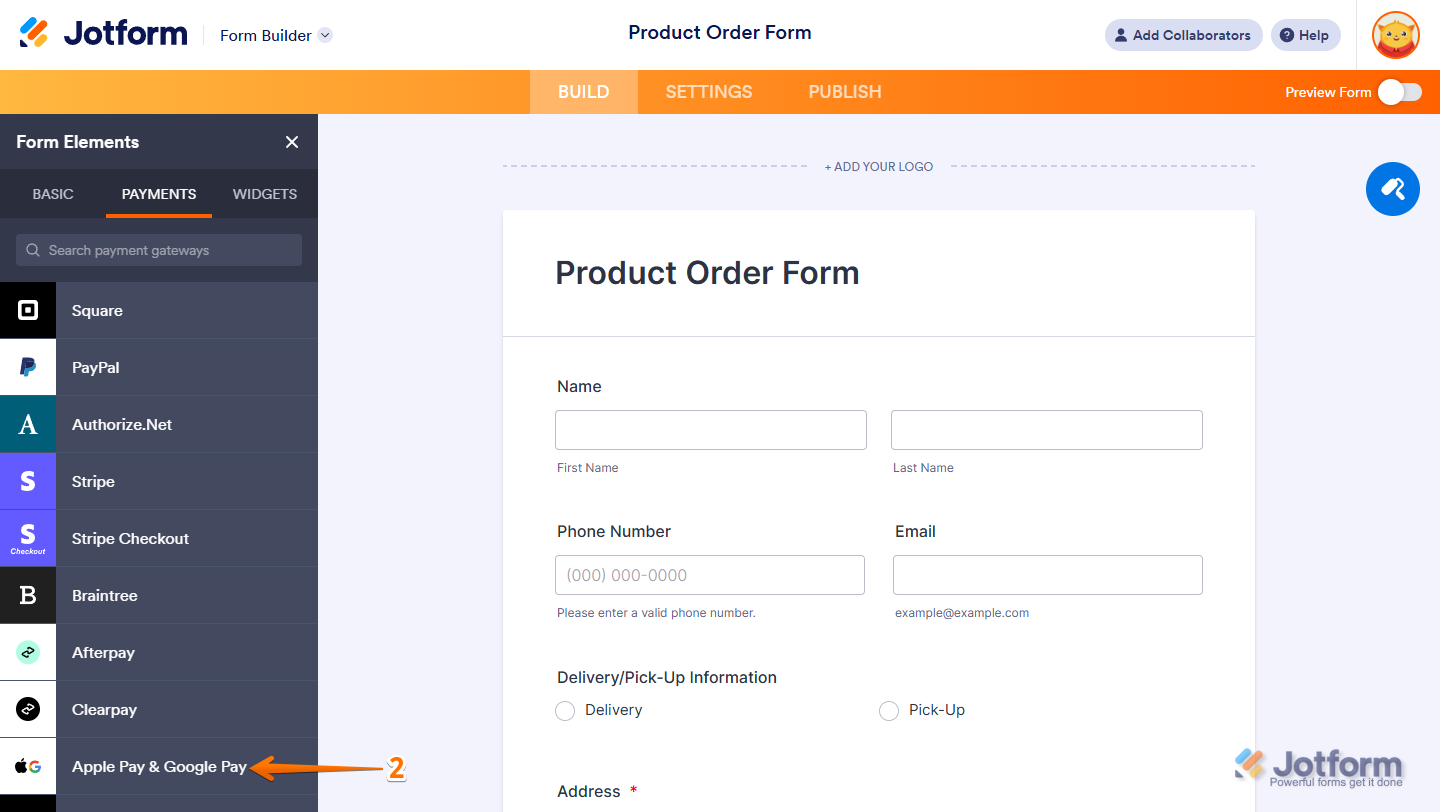The height and width of the screenshot is (812, 1440).
Task: Open the Help button
Action: 1305,35
